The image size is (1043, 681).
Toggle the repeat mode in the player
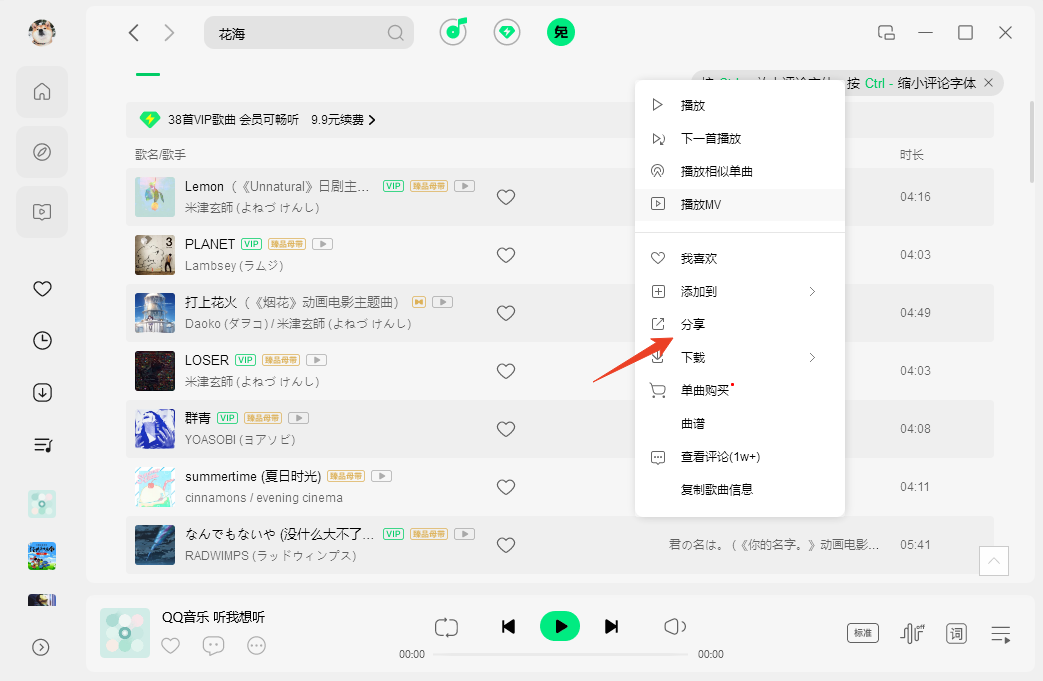[446, 627]
